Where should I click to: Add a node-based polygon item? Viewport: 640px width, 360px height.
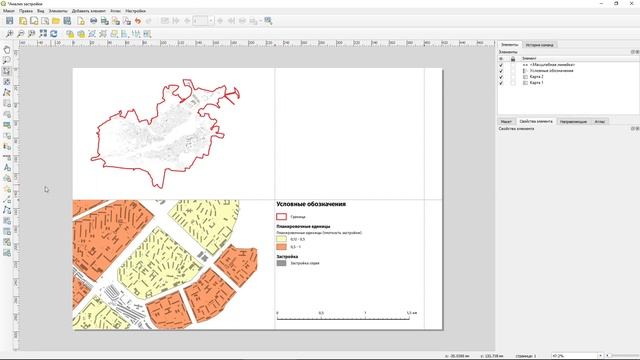[7, 210]
